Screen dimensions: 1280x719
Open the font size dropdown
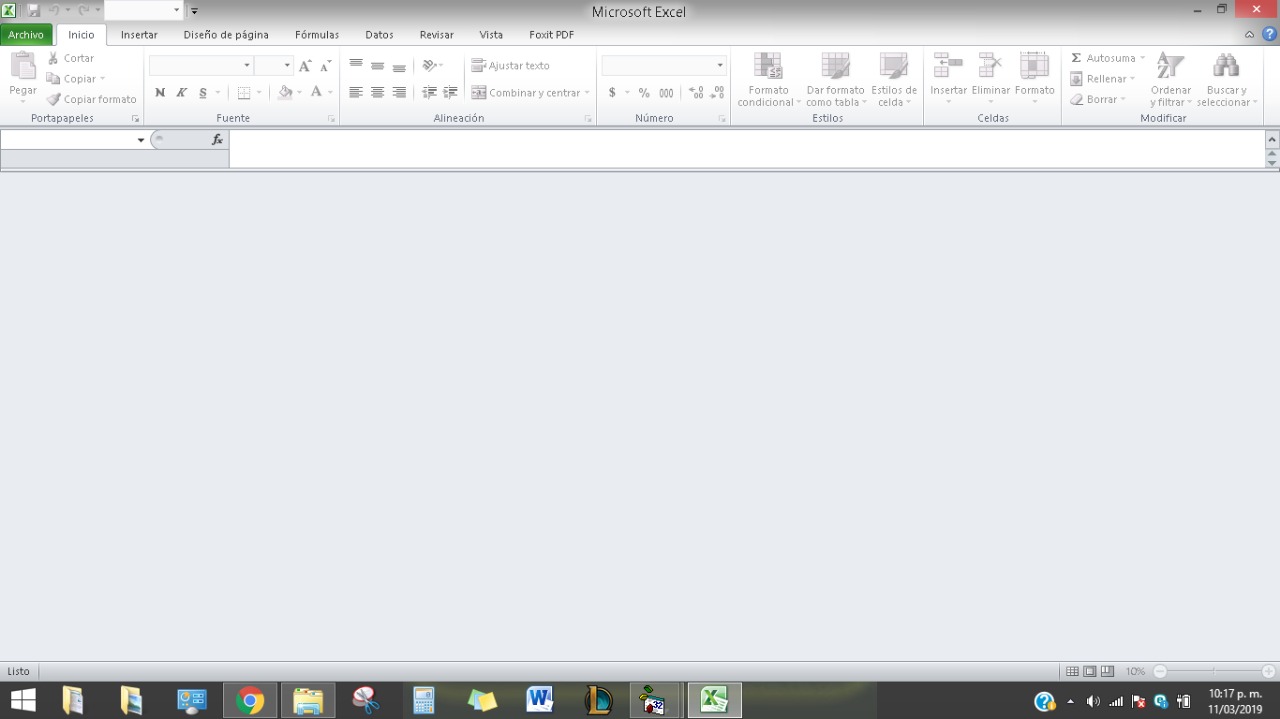point(287,65)
